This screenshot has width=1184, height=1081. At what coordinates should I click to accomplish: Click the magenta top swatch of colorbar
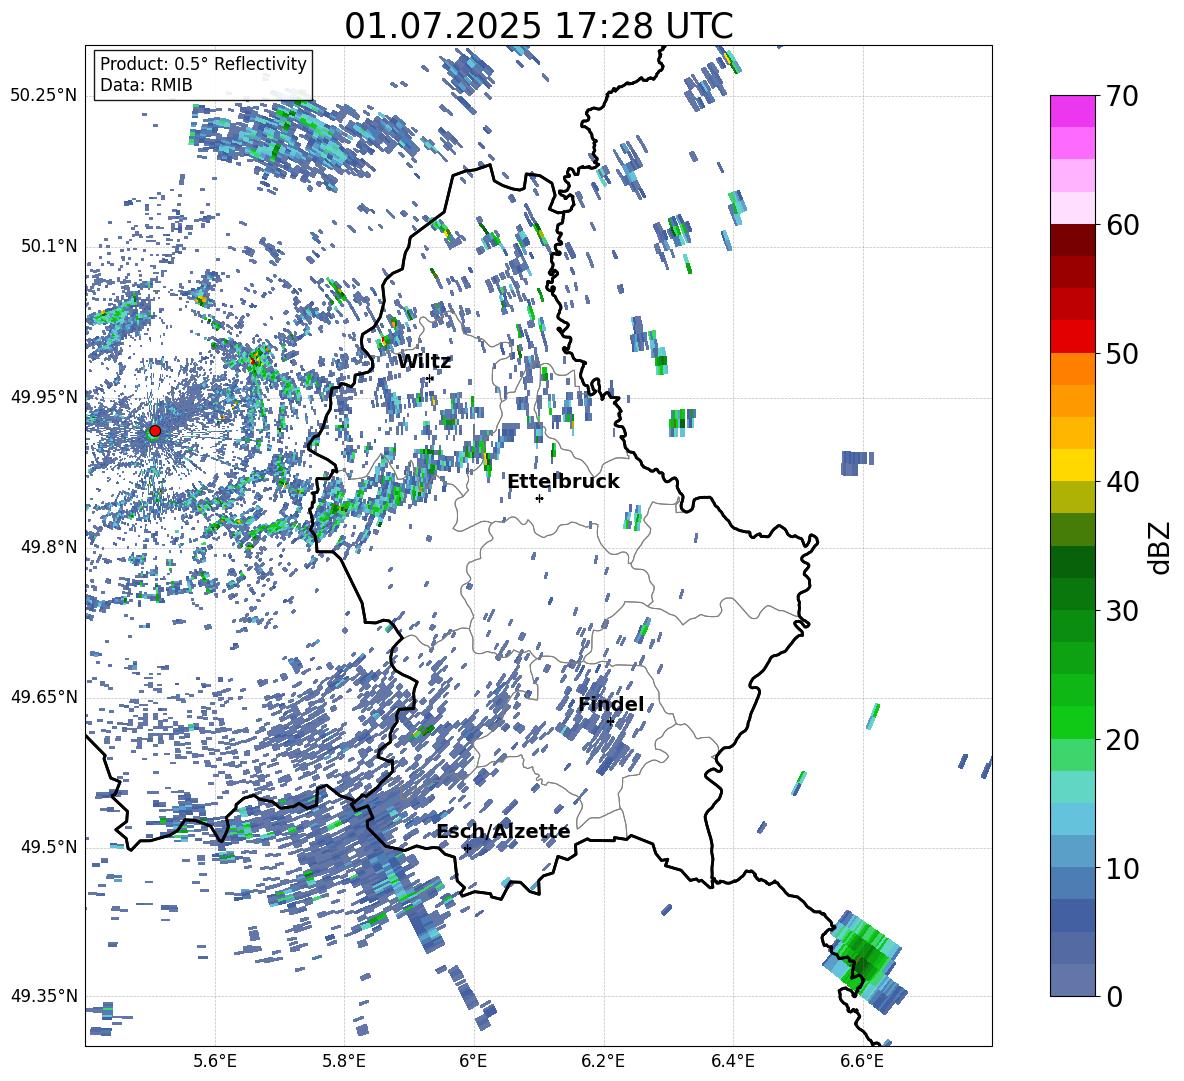tap(1072, 111)
